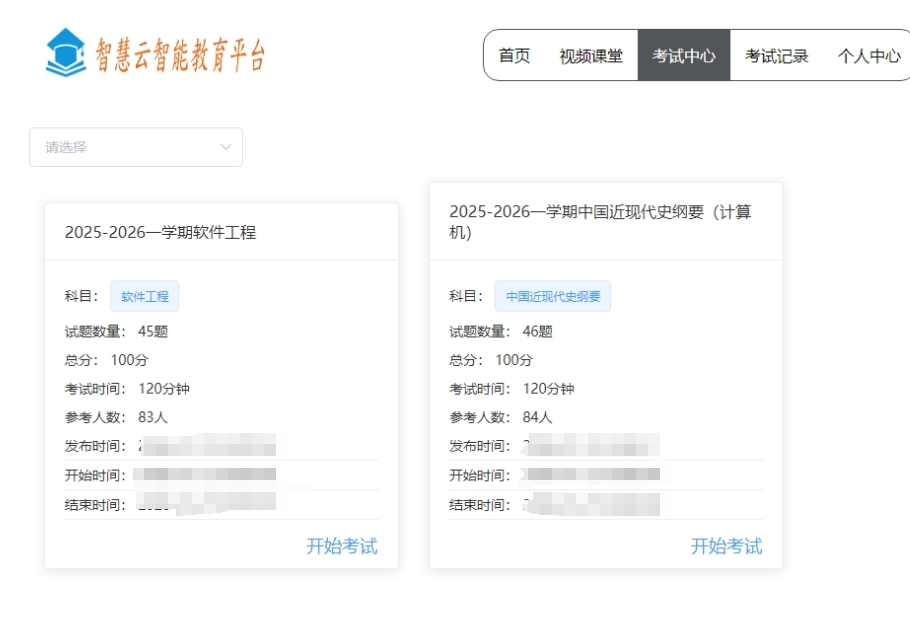Image resolution: width=910 pixels, height=617 pixels.
Task: Open the 个人中心 tab
Action: pos(869,56)
